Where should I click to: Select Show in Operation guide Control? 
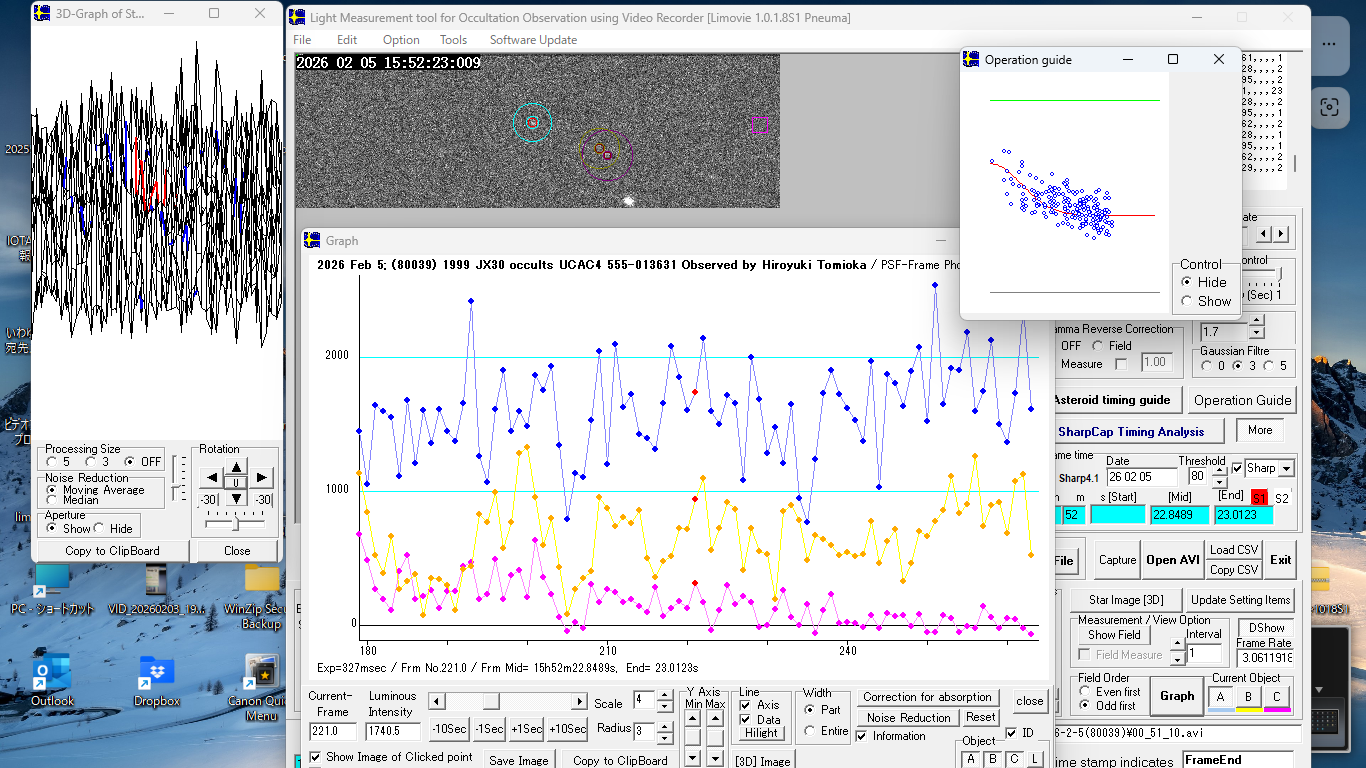pos(1187,301)
